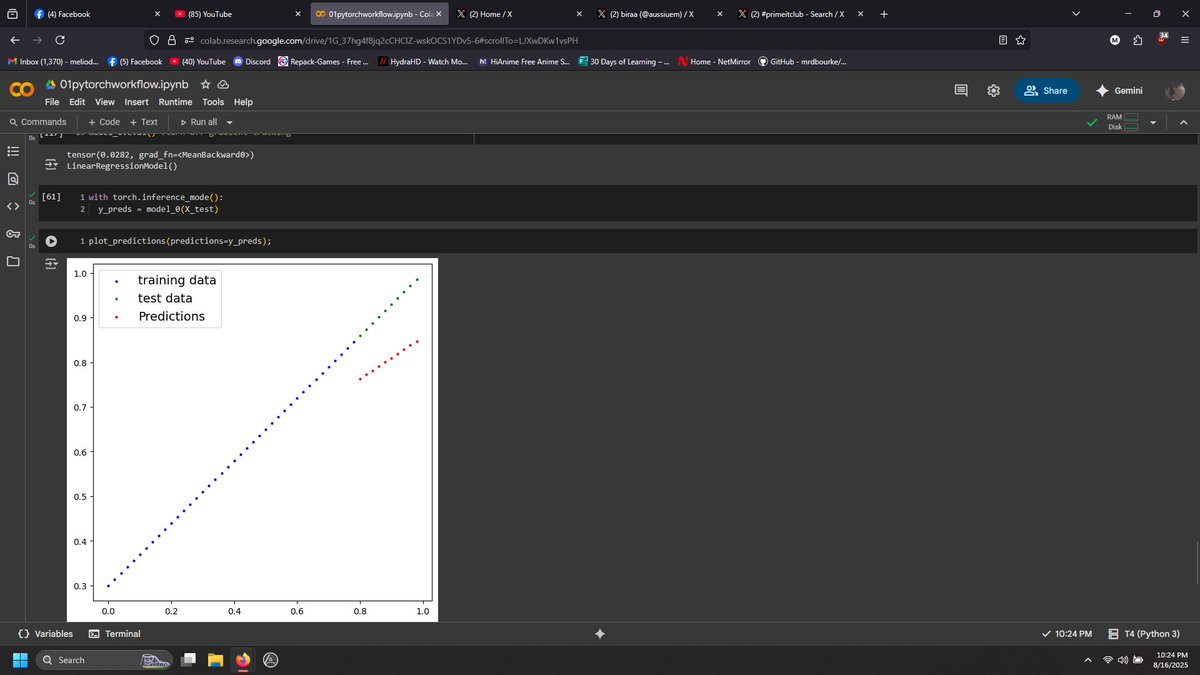Image resolution: width=1200 pixels, height=675 pixels.
Task: Expand the runtime connection options dropdown
Action: click(1153, 123)
